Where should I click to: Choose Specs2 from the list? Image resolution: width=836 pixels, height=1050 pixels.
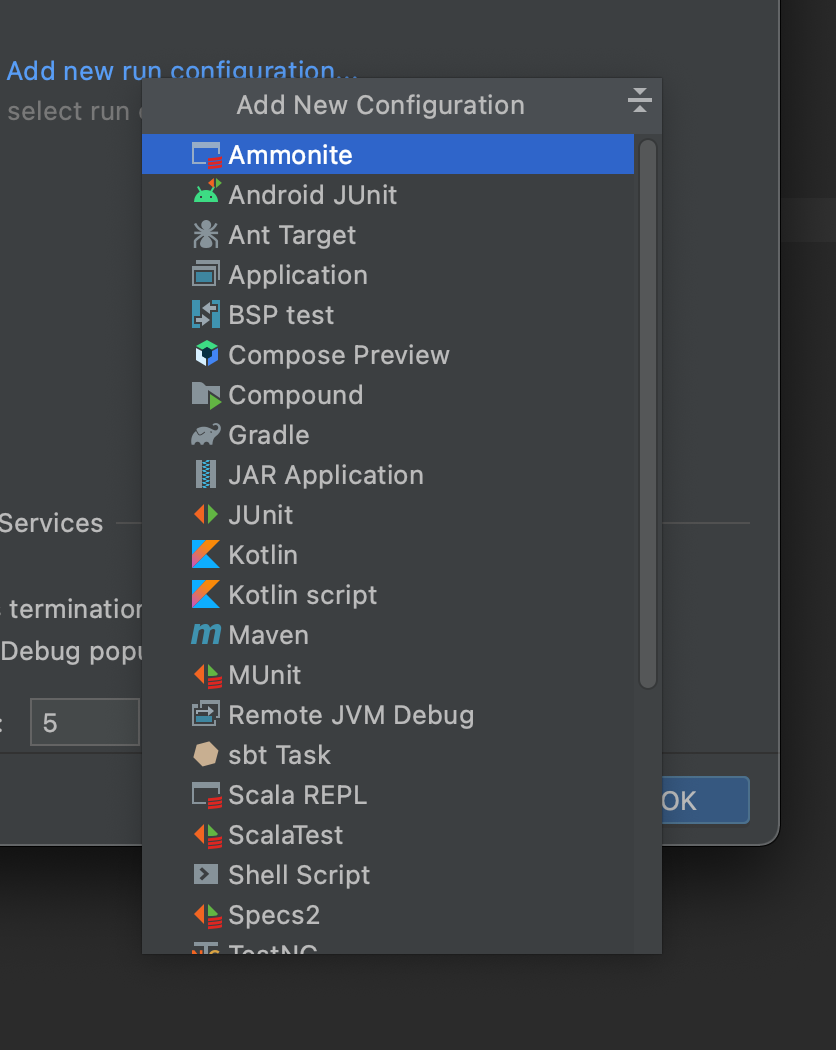[x=388, y=915]
